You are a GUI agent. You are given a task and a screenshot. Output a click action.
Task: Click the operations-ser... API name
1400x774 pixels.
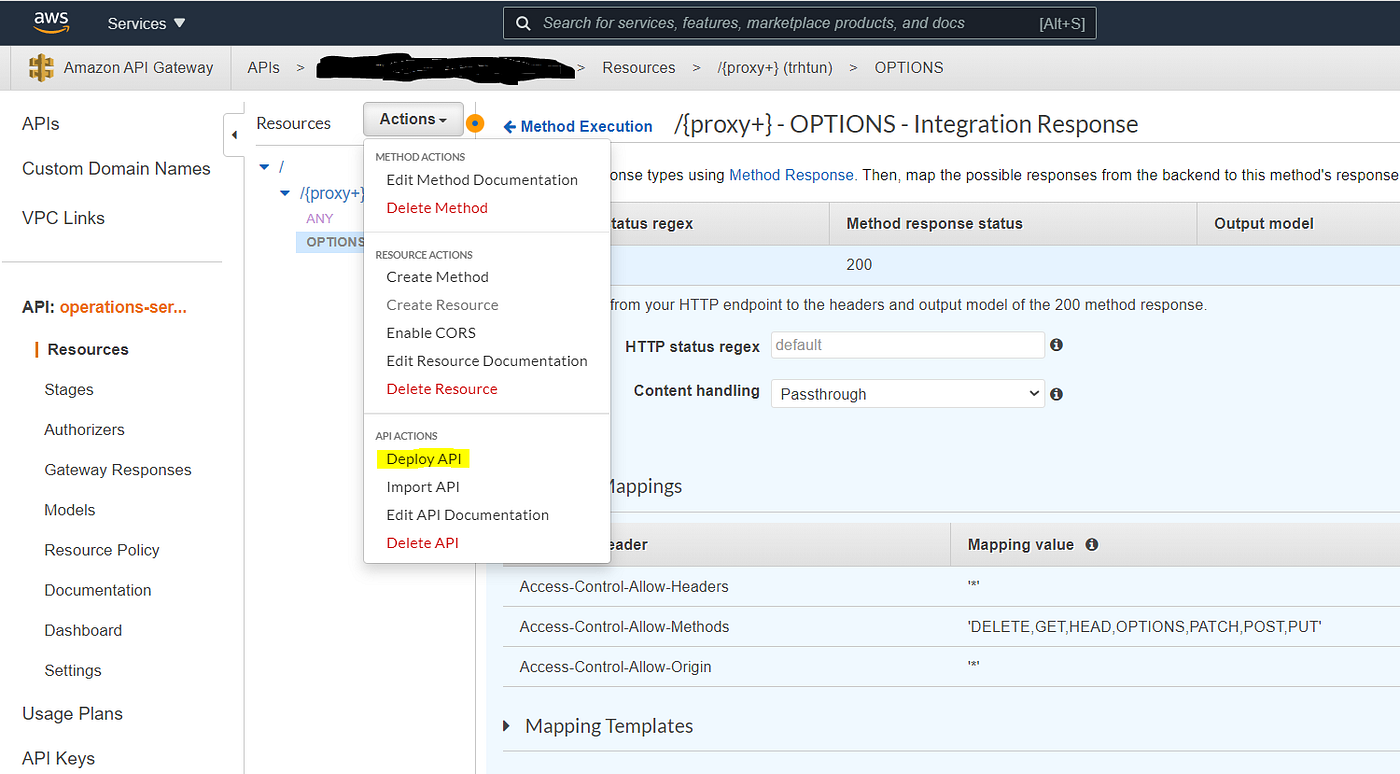[x=123, y=307]
